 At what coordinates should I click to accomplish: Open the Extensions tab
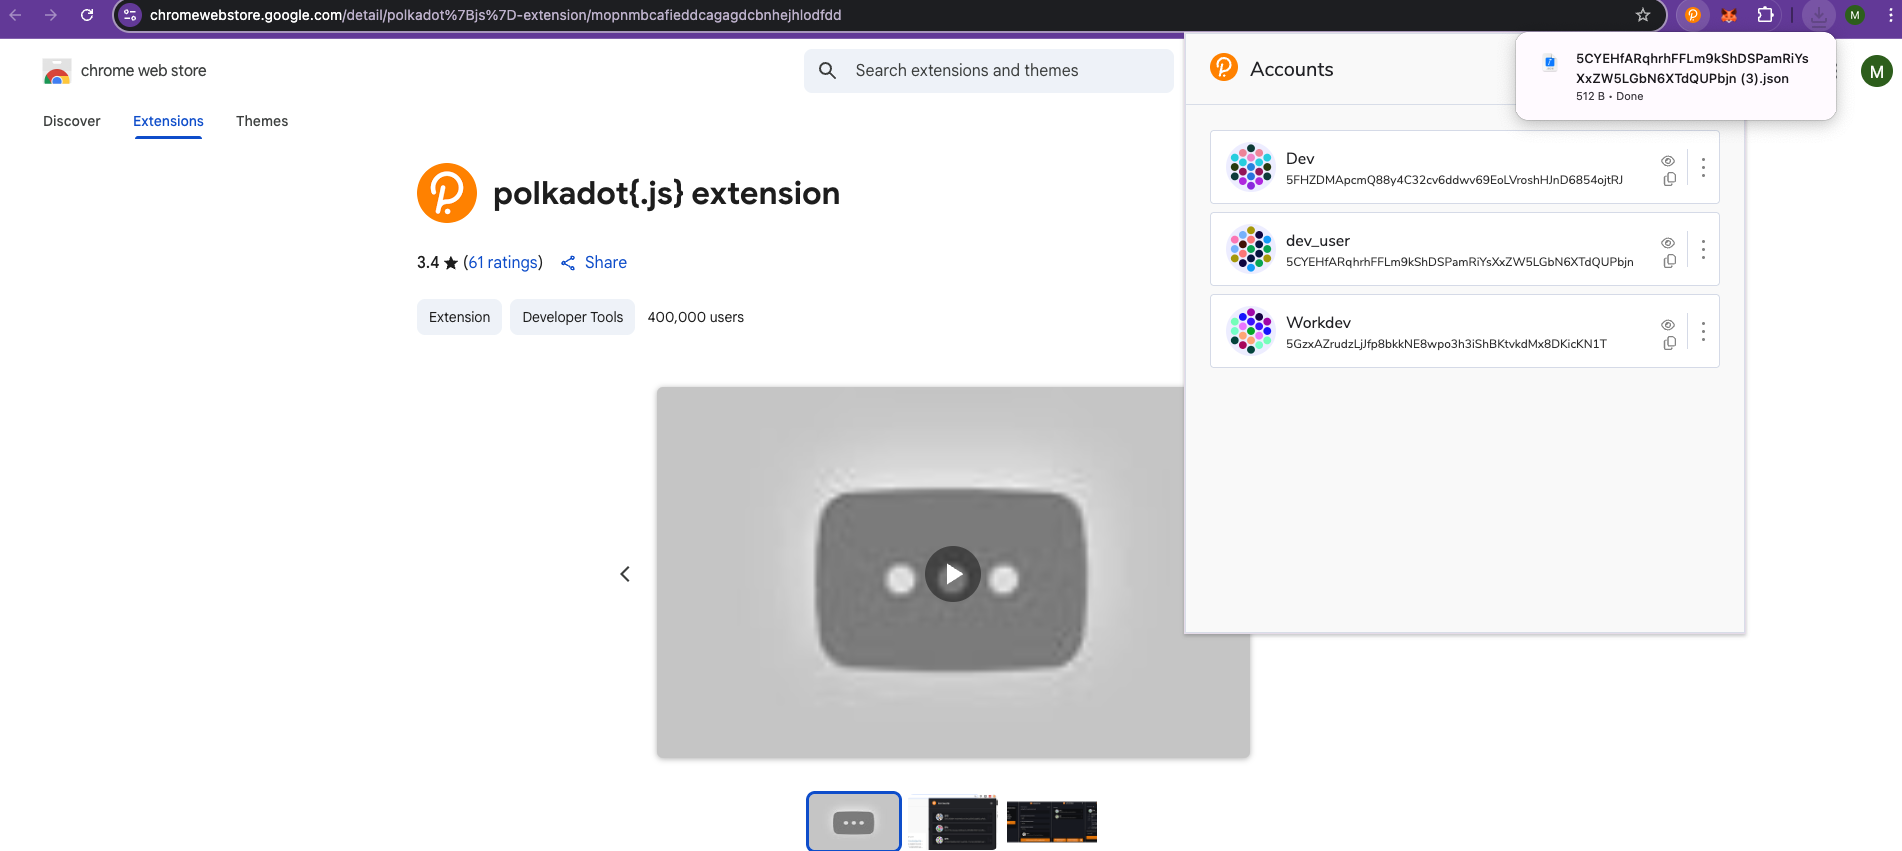click(168, 121)
